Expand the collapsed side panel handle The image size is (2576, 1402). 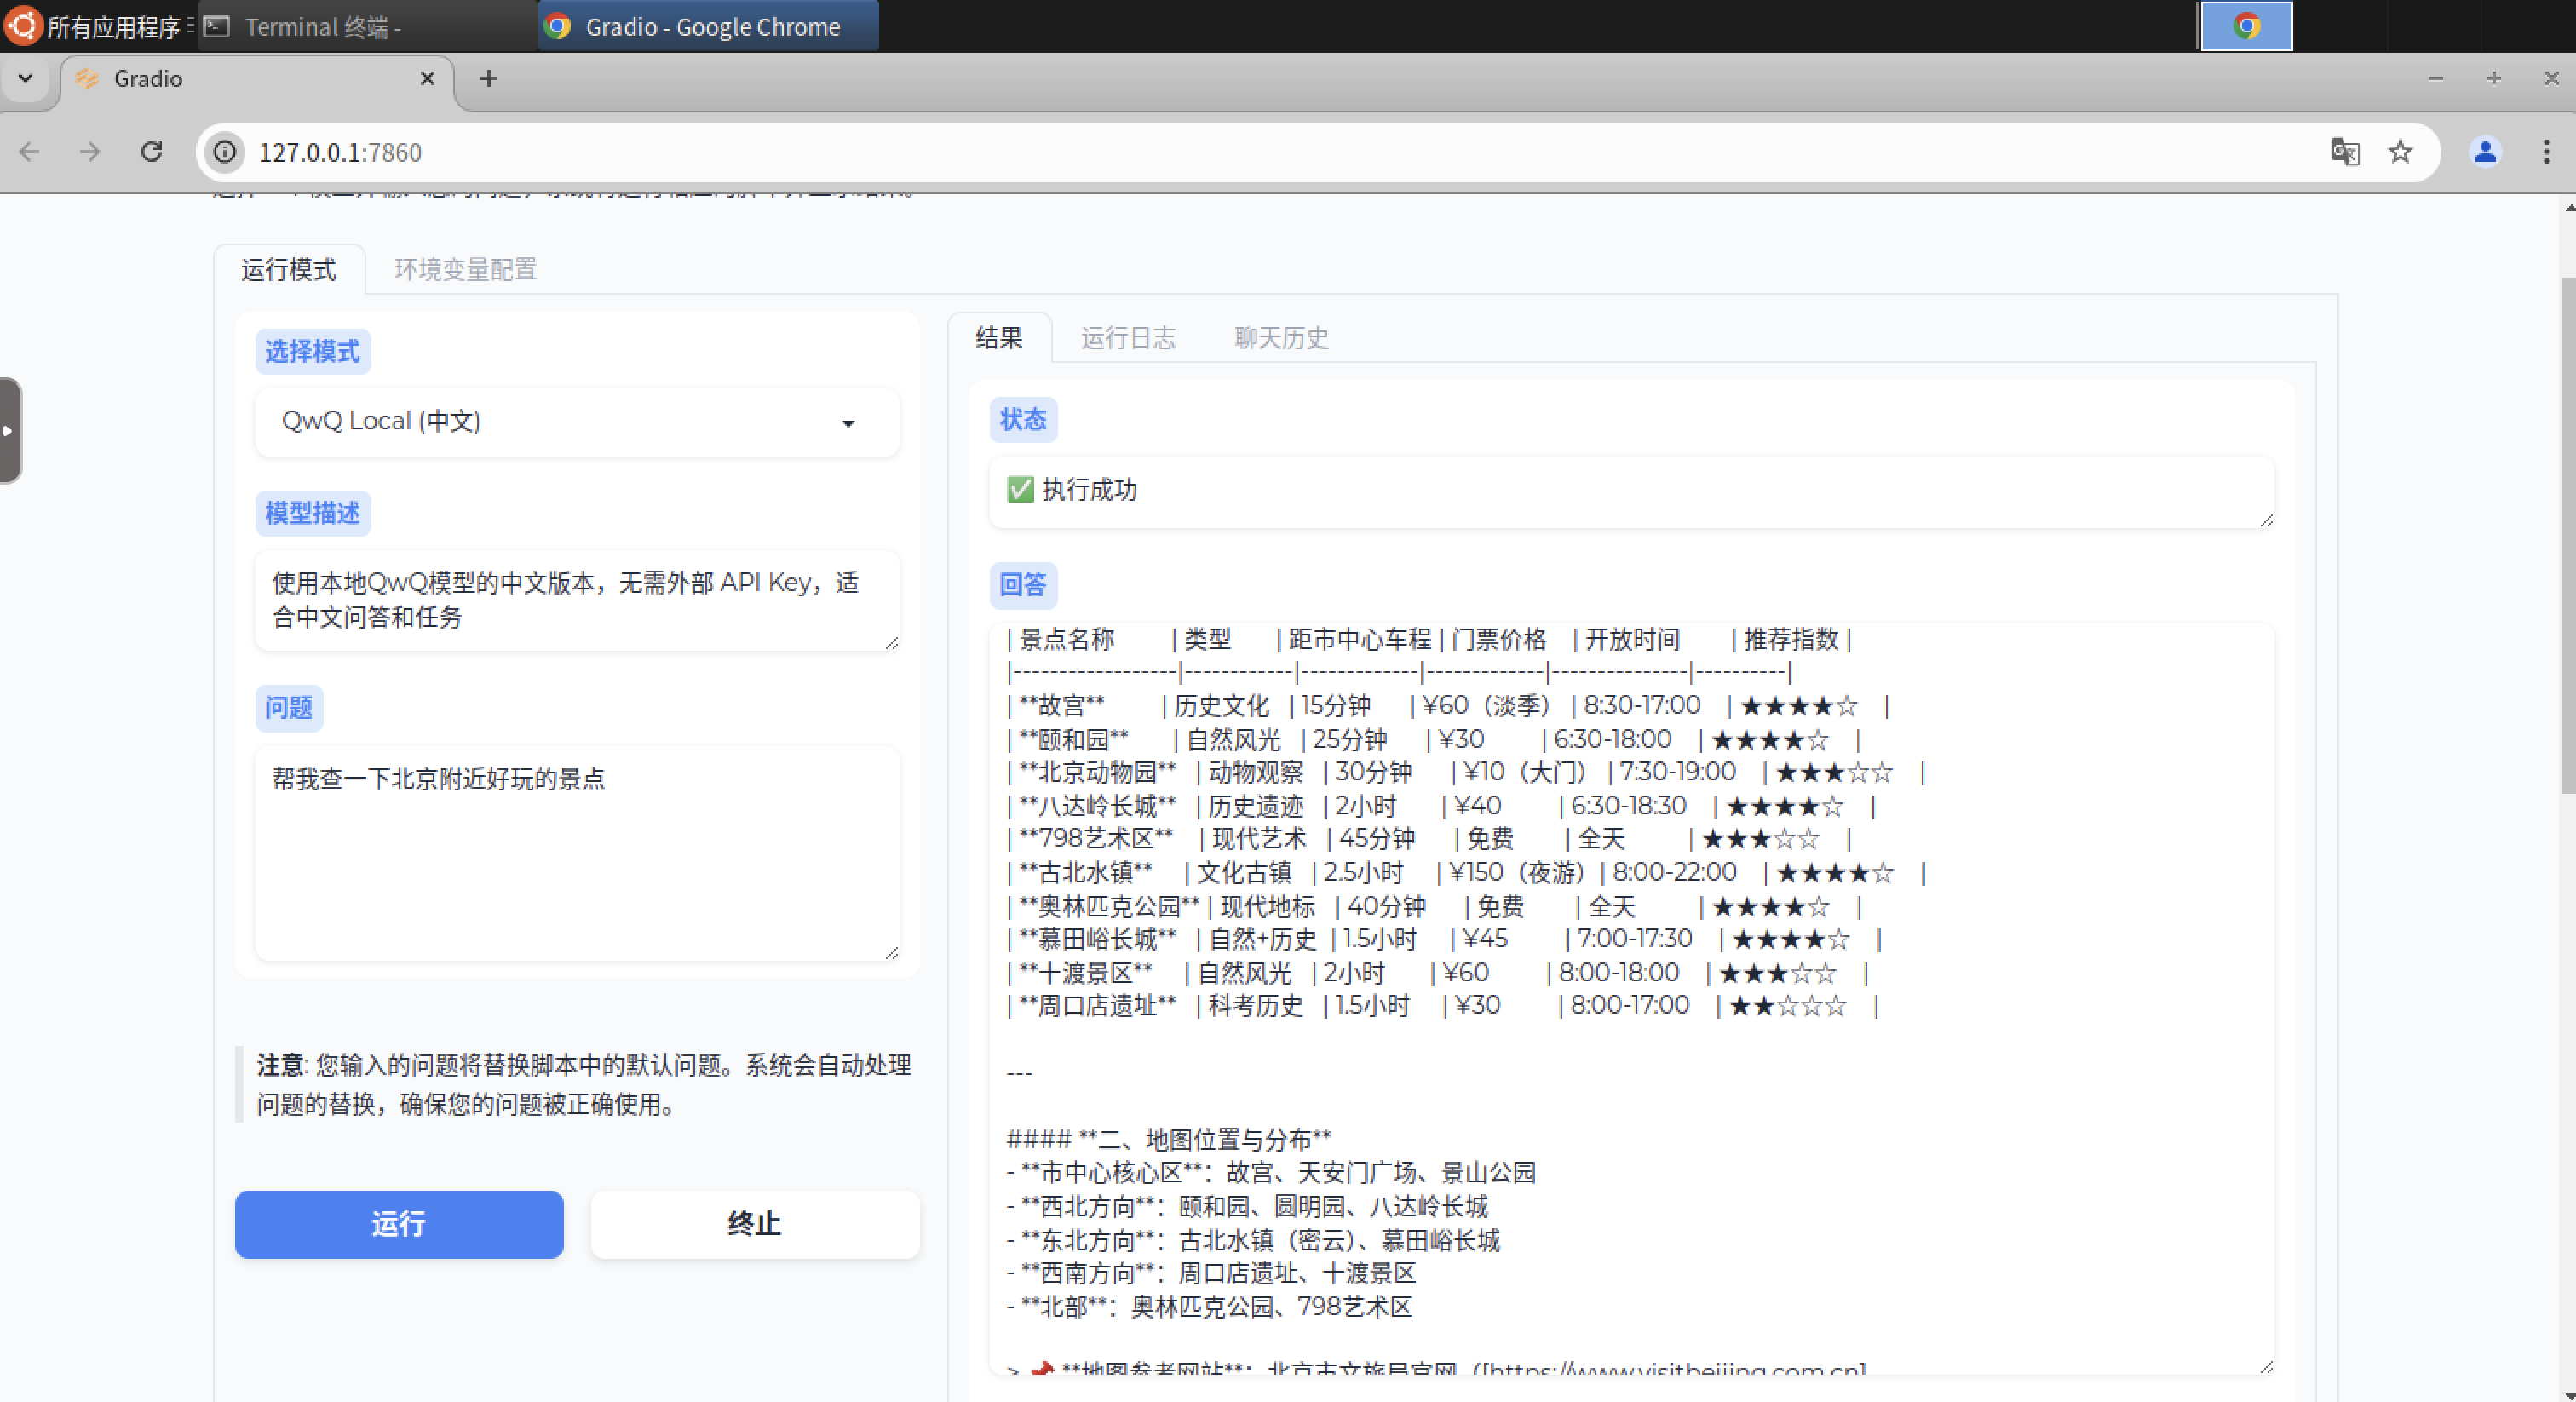pyautogui.click(x=10, y=430)
